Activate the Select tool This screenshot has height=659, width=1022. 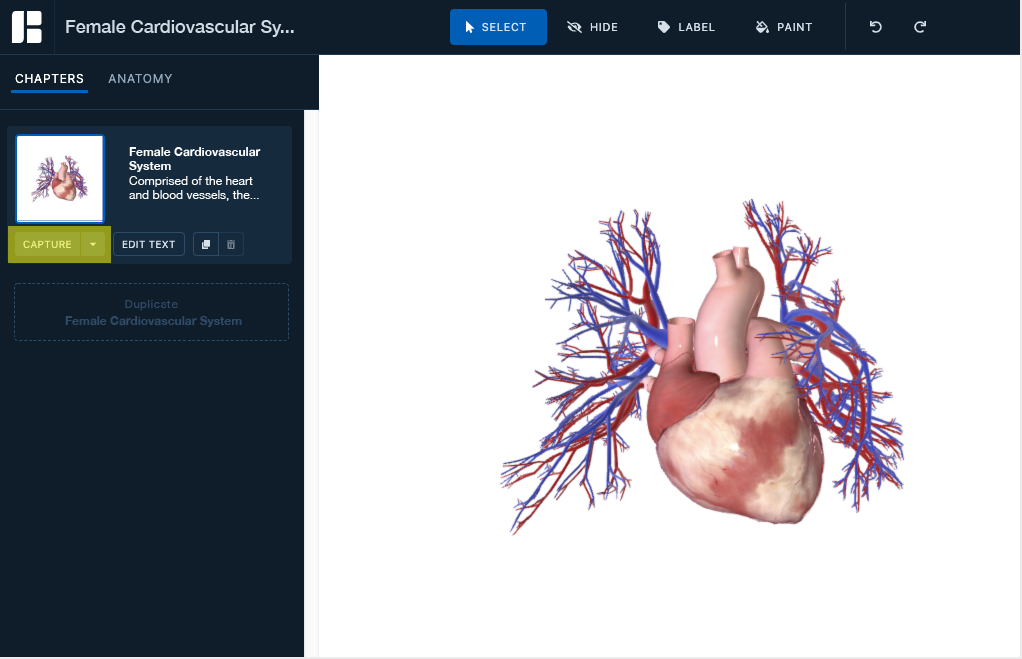point(498,27)
